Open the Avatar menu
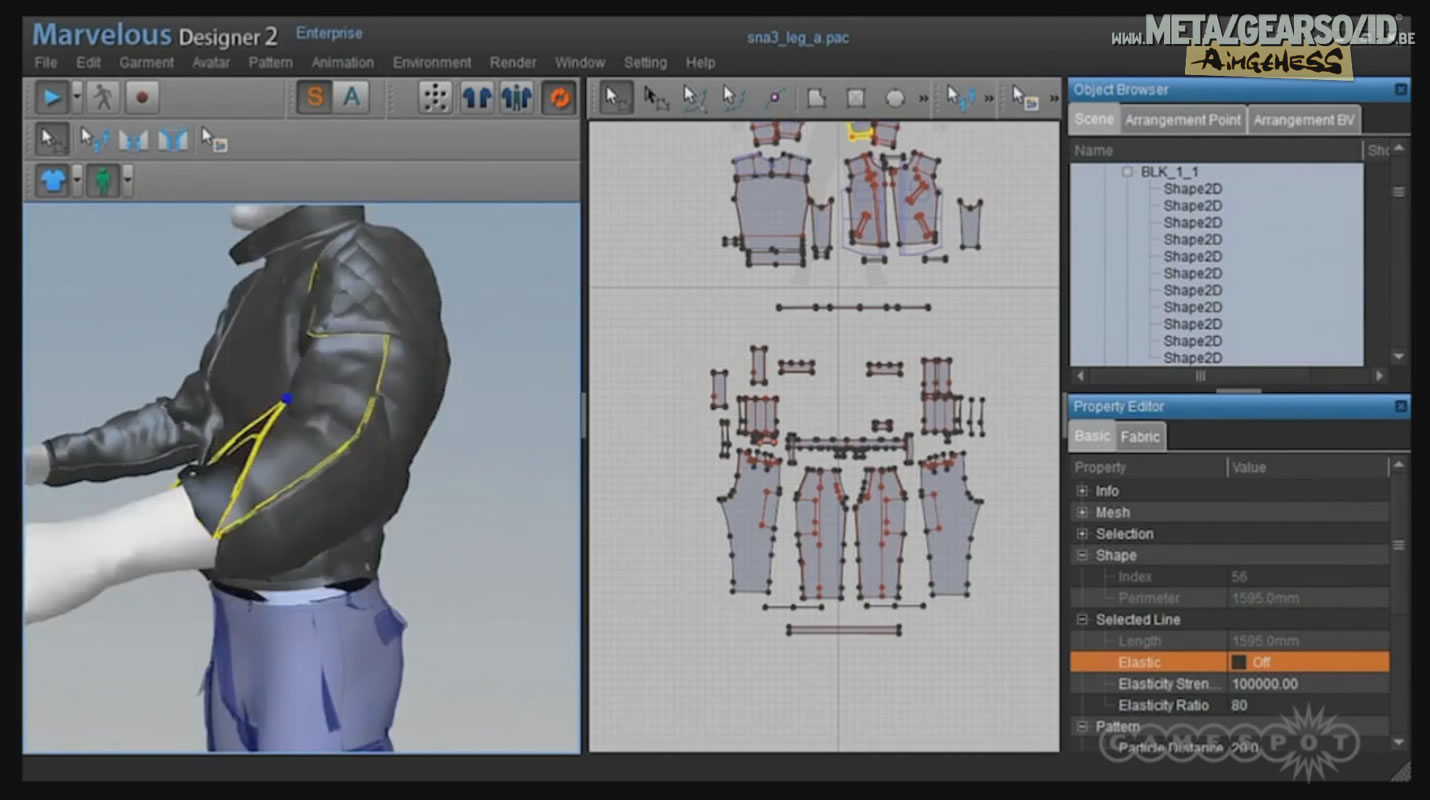 point(211,62)
